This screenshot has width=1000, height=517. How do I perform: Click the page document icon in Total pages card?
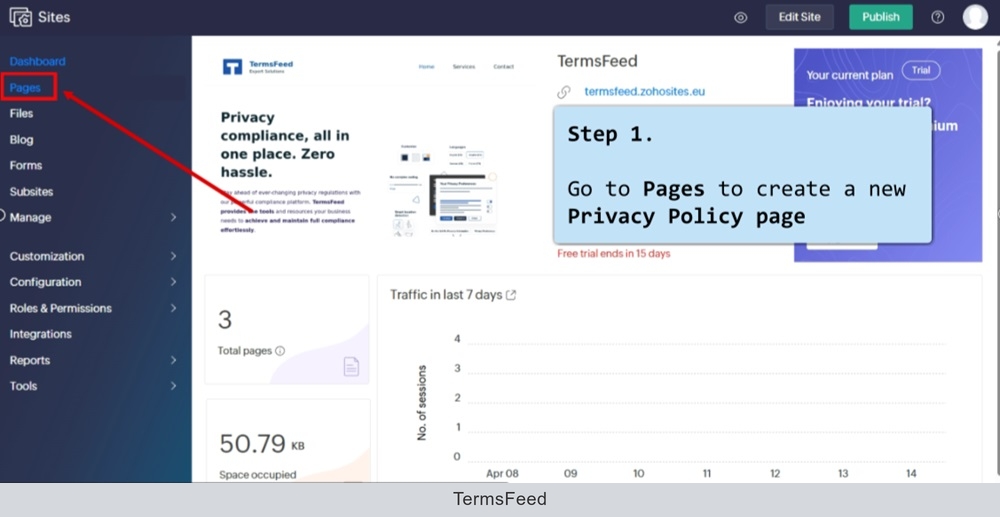351,367
